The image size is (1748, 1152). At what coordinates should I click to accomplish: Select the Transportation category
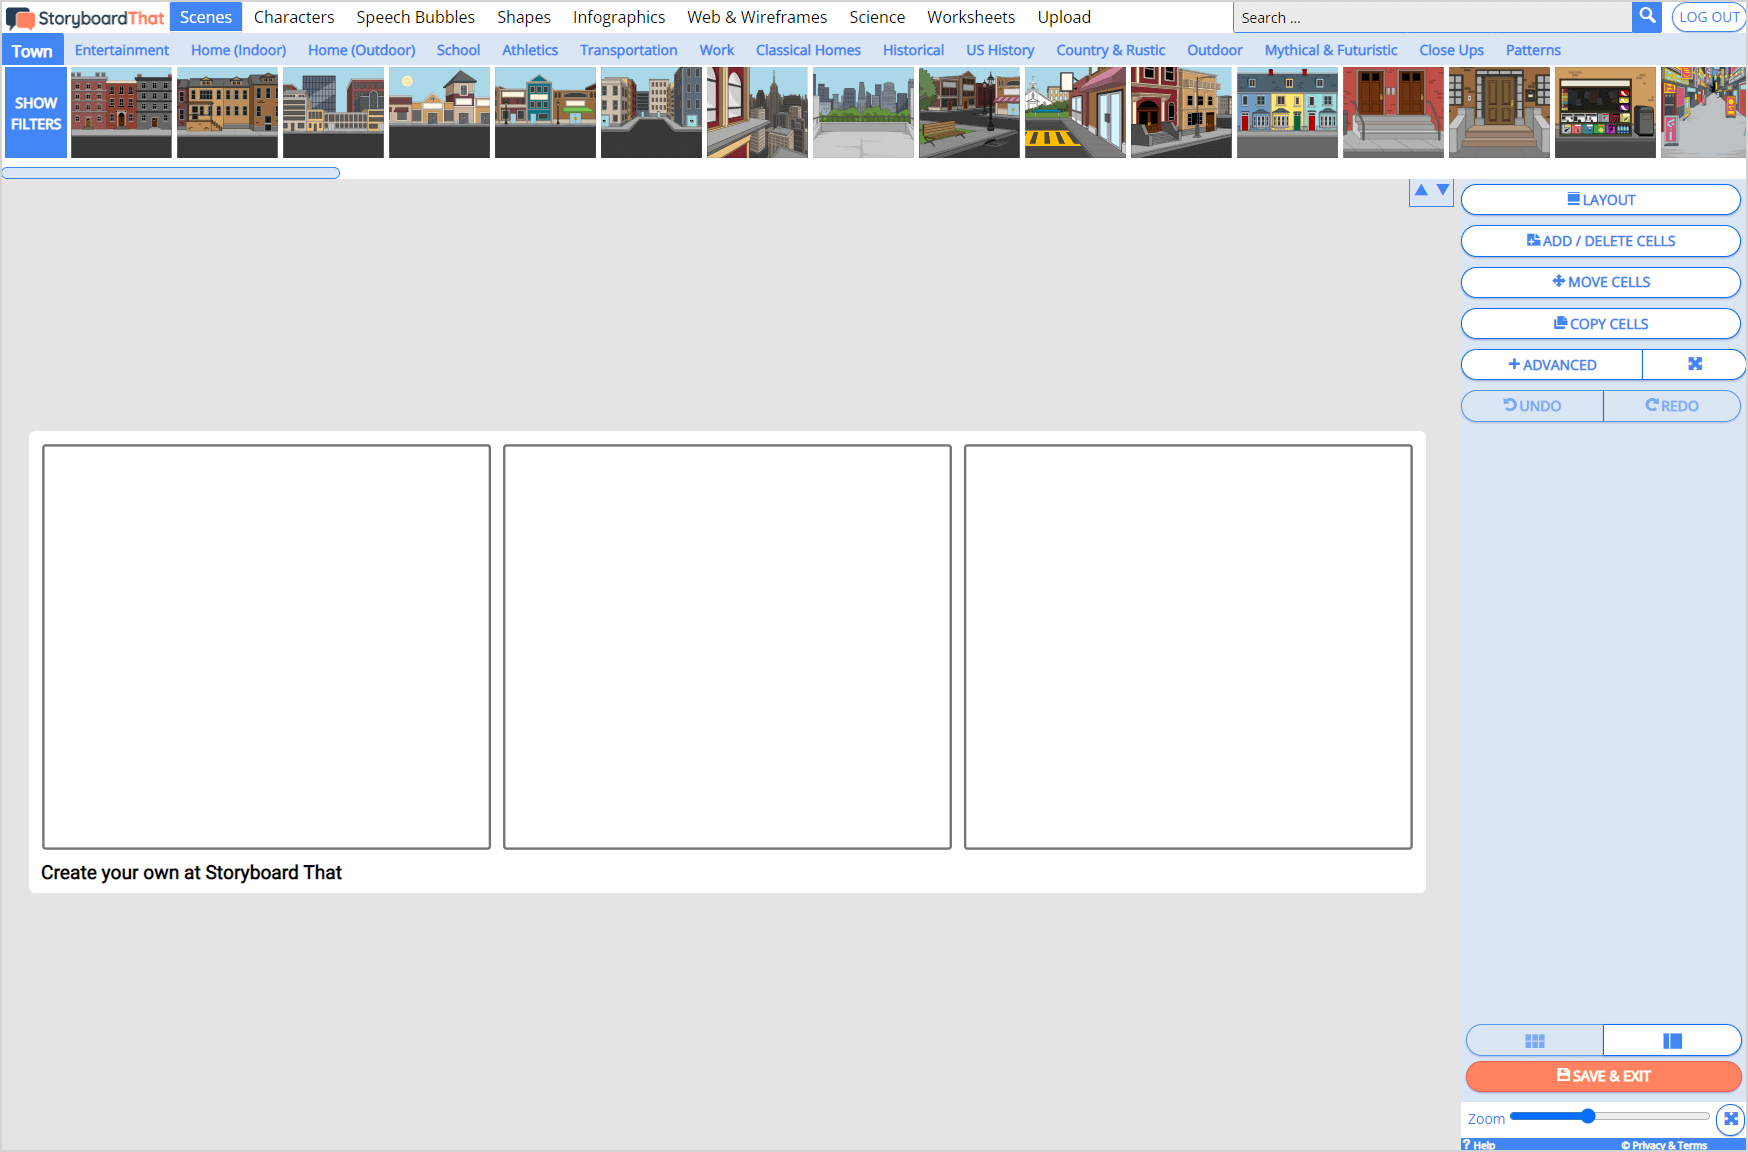[x=629, y=50]
